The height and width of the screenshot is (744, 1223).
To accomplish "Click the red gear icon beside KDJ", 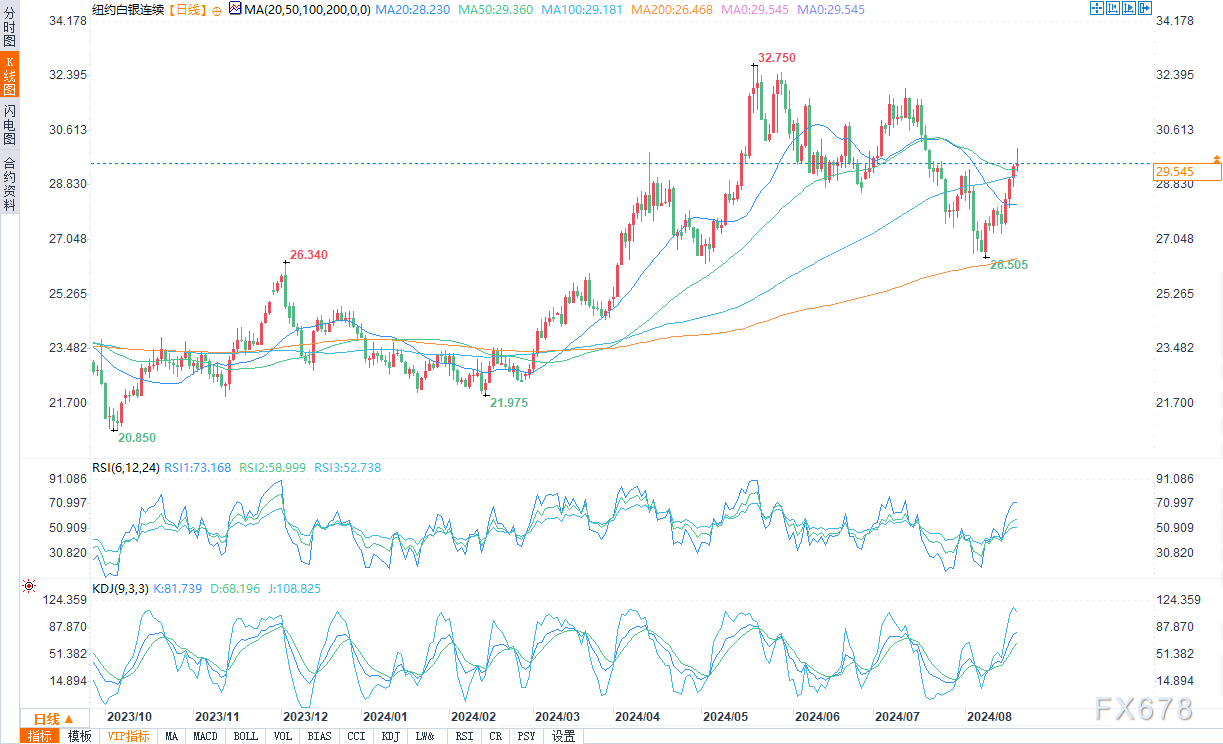I will [29, 588].
